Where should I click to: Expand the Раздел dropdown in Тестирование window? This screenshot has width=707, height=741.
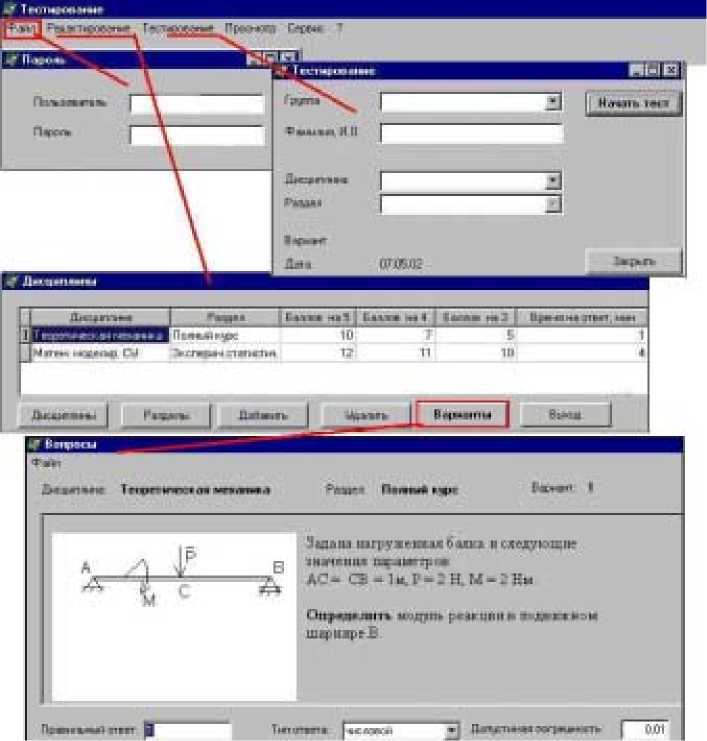tap(552, 204)
